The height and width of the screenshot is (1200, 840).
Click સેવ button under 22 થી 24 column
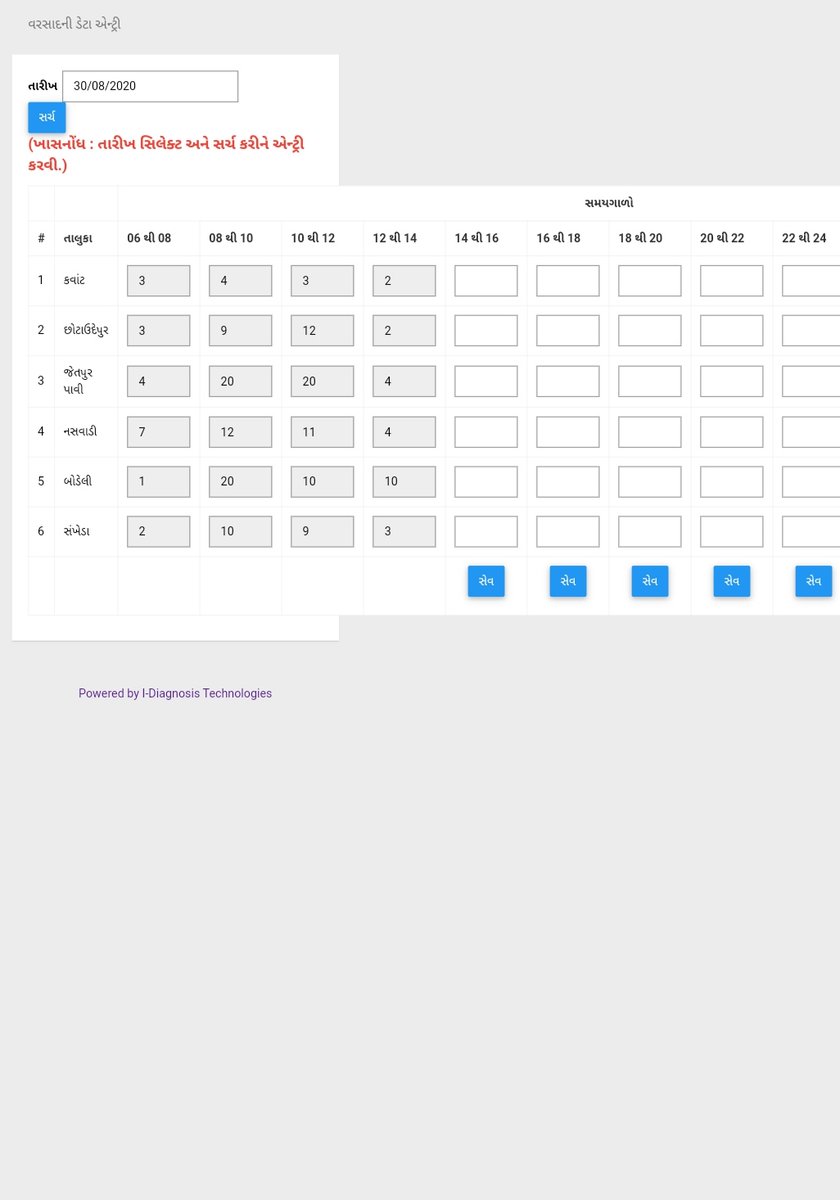pos(814,581)
